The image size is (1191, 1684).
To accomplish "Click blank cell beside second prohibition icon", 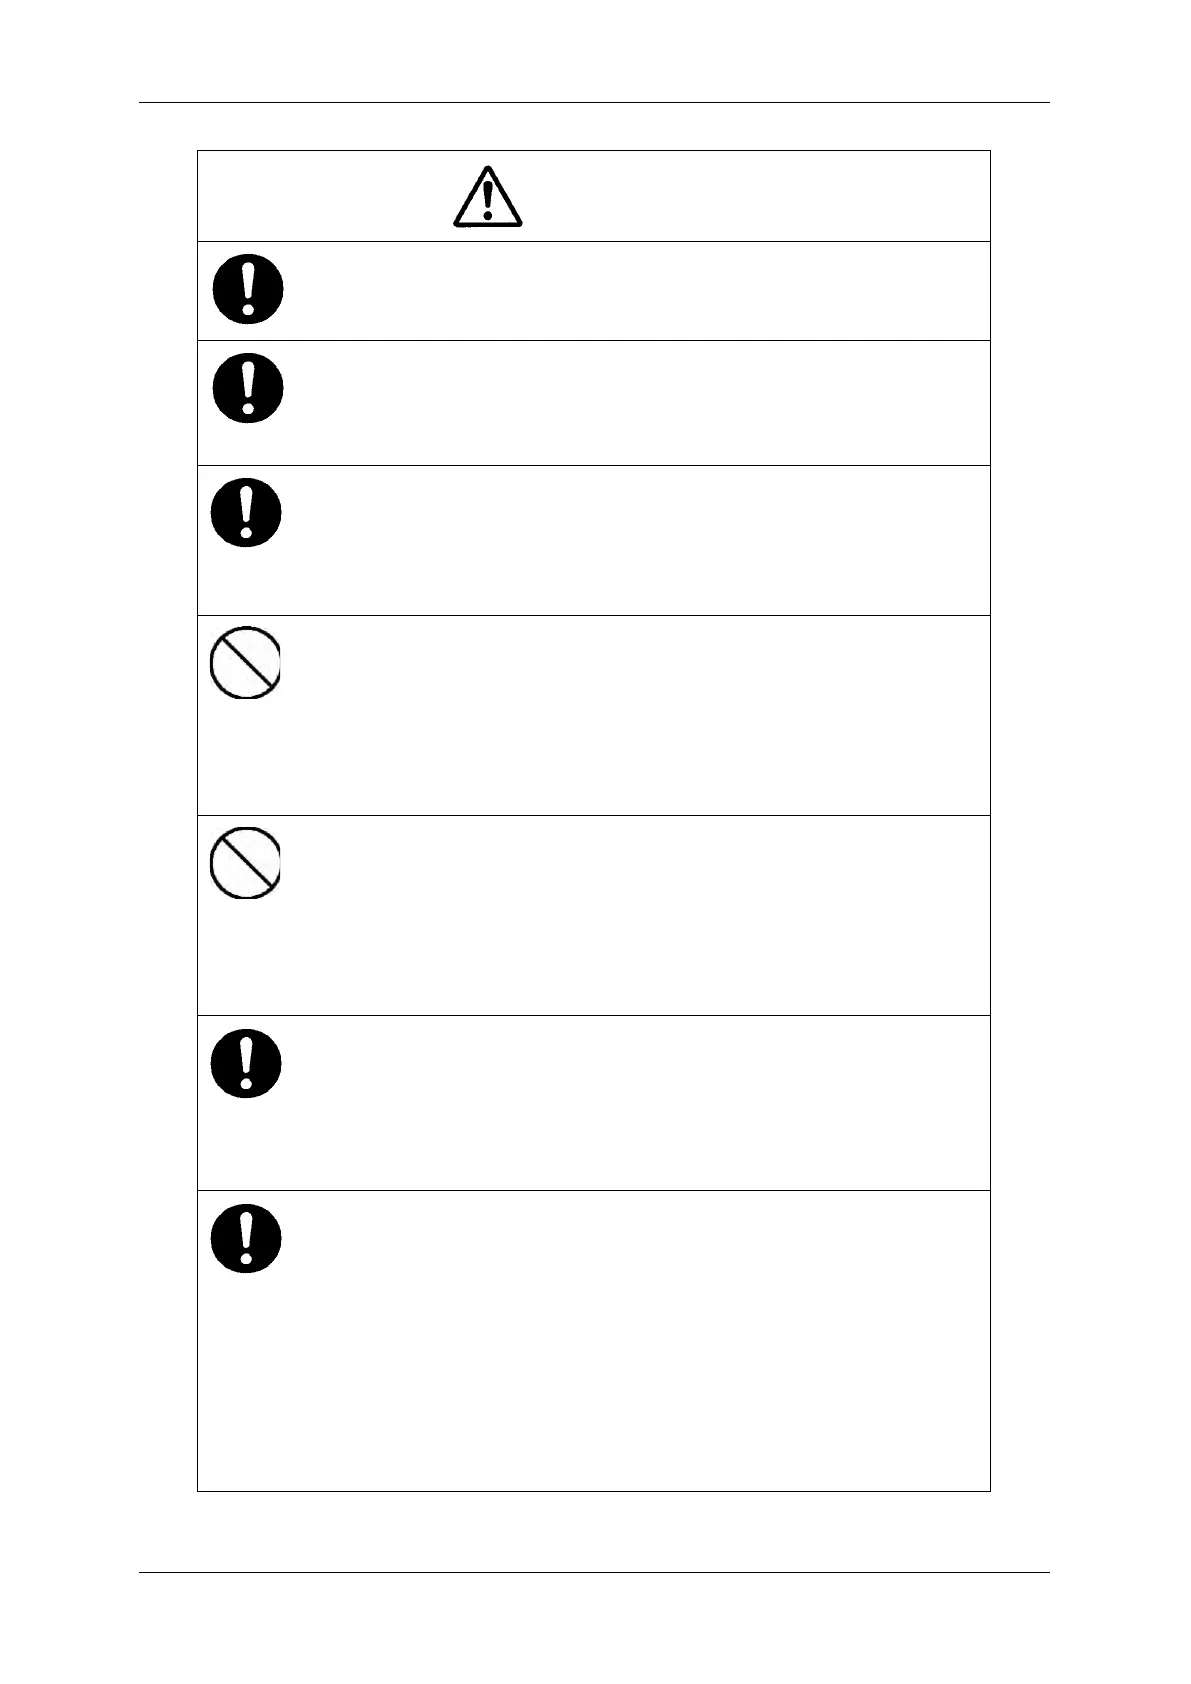I will (x=636, y=915).
